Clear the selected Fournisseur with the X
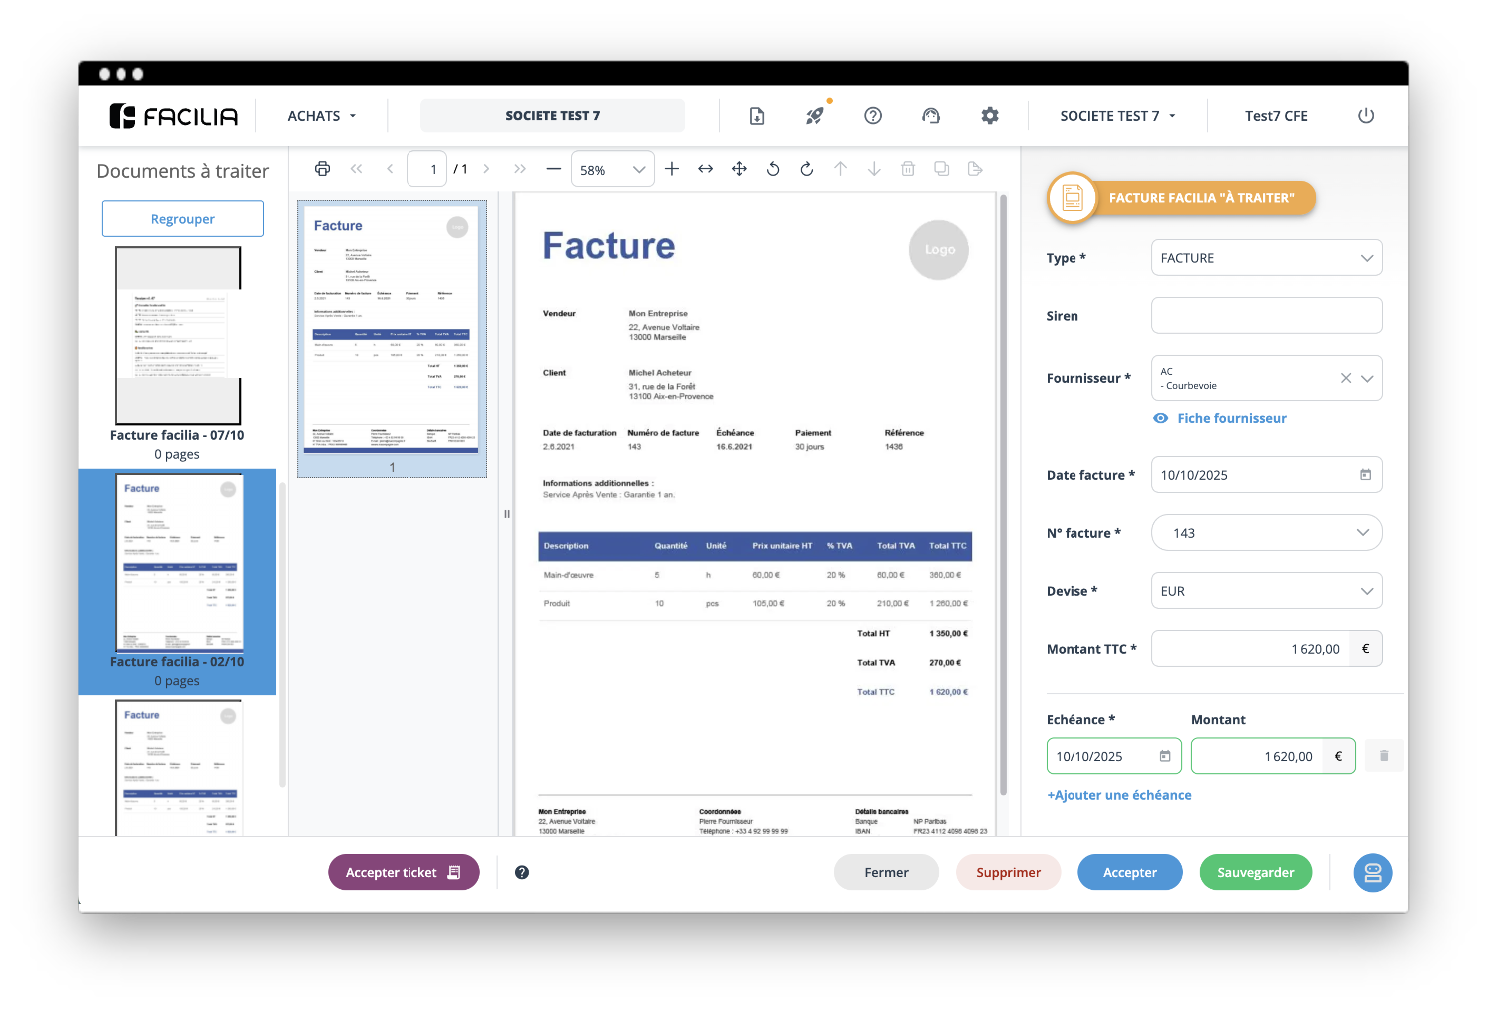Viewport: 1488px width, 1010px height. [x=1346, y=378]
